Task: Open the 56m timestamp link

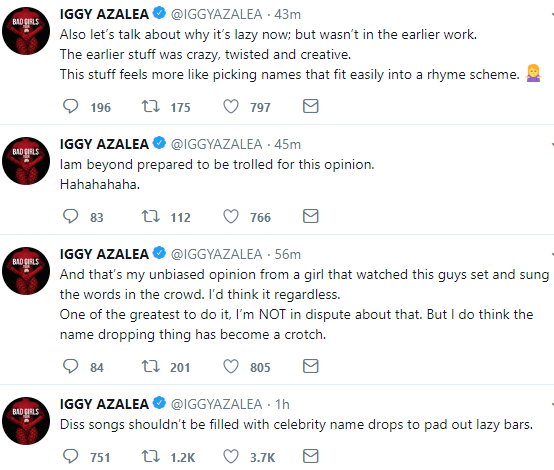Action: pyautogui.click(x=288, y=254)
